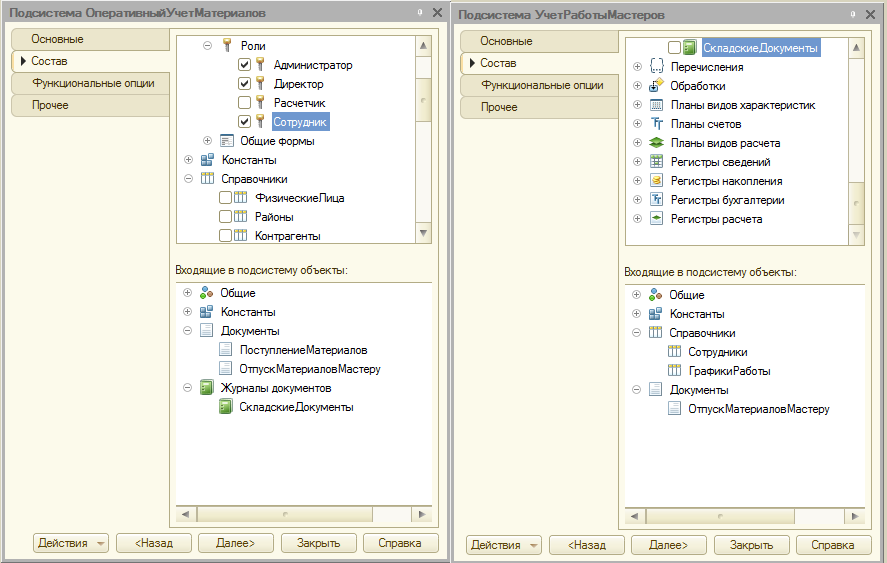Screen dimensions: 887x563
Task: Click the Журналы документов icon in left list
Action: point(206,388)
